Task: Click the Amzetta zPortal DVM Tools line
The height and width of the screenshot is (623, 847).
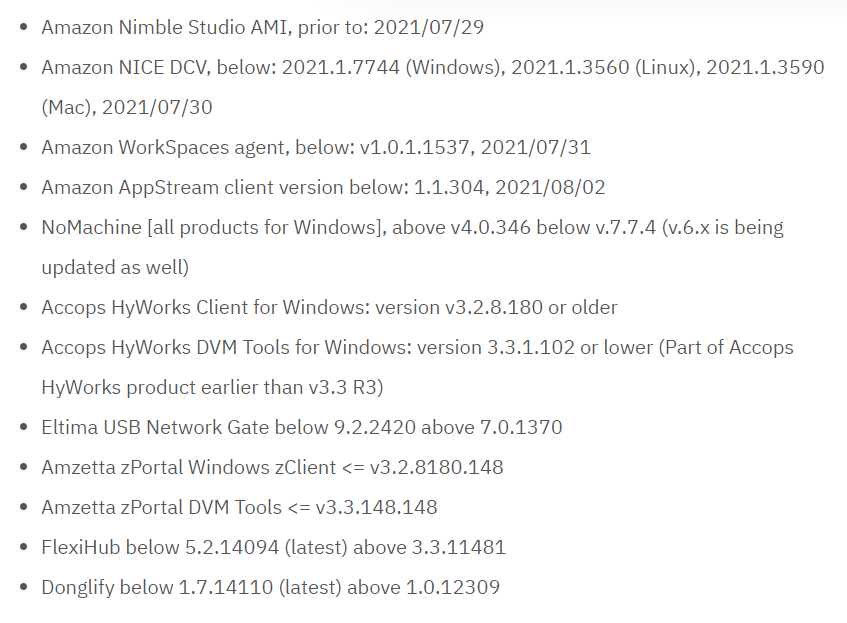Action: pyautogui.click(x=239, y=507)
